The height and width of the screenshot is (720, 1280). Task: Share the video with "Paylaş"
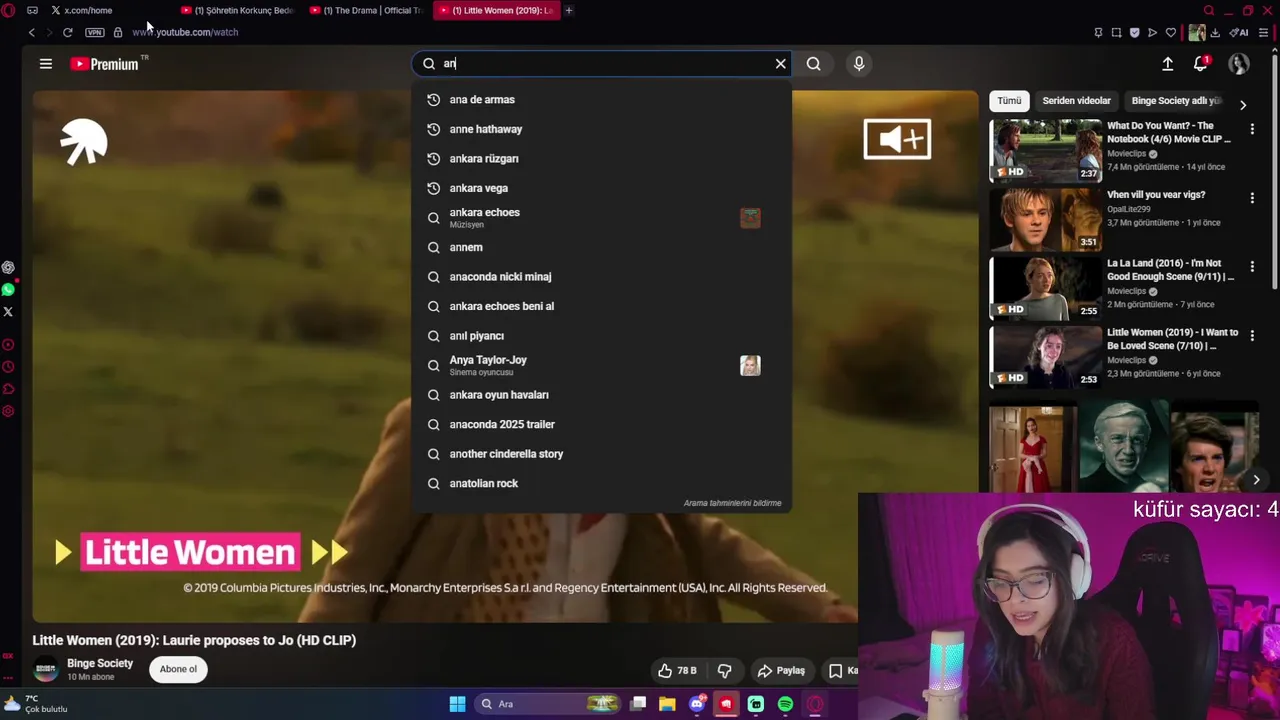click(x=781, y=671)
